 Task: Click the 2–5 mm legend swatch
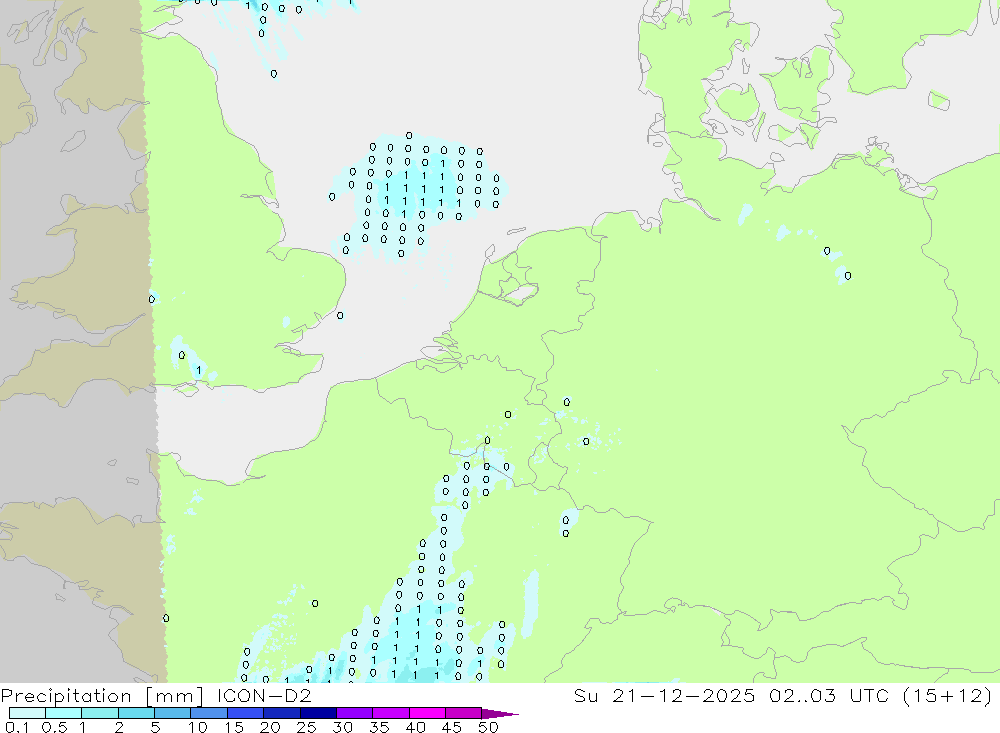136,713
